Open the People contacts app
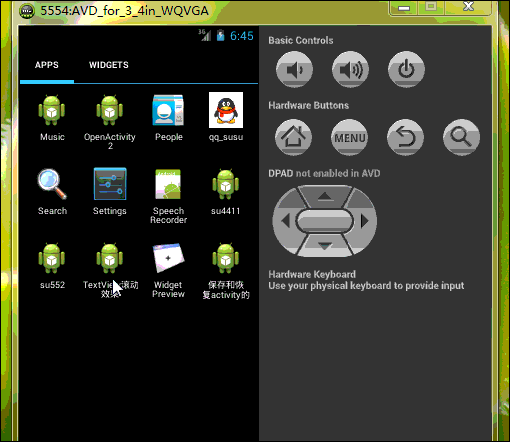 168,118
